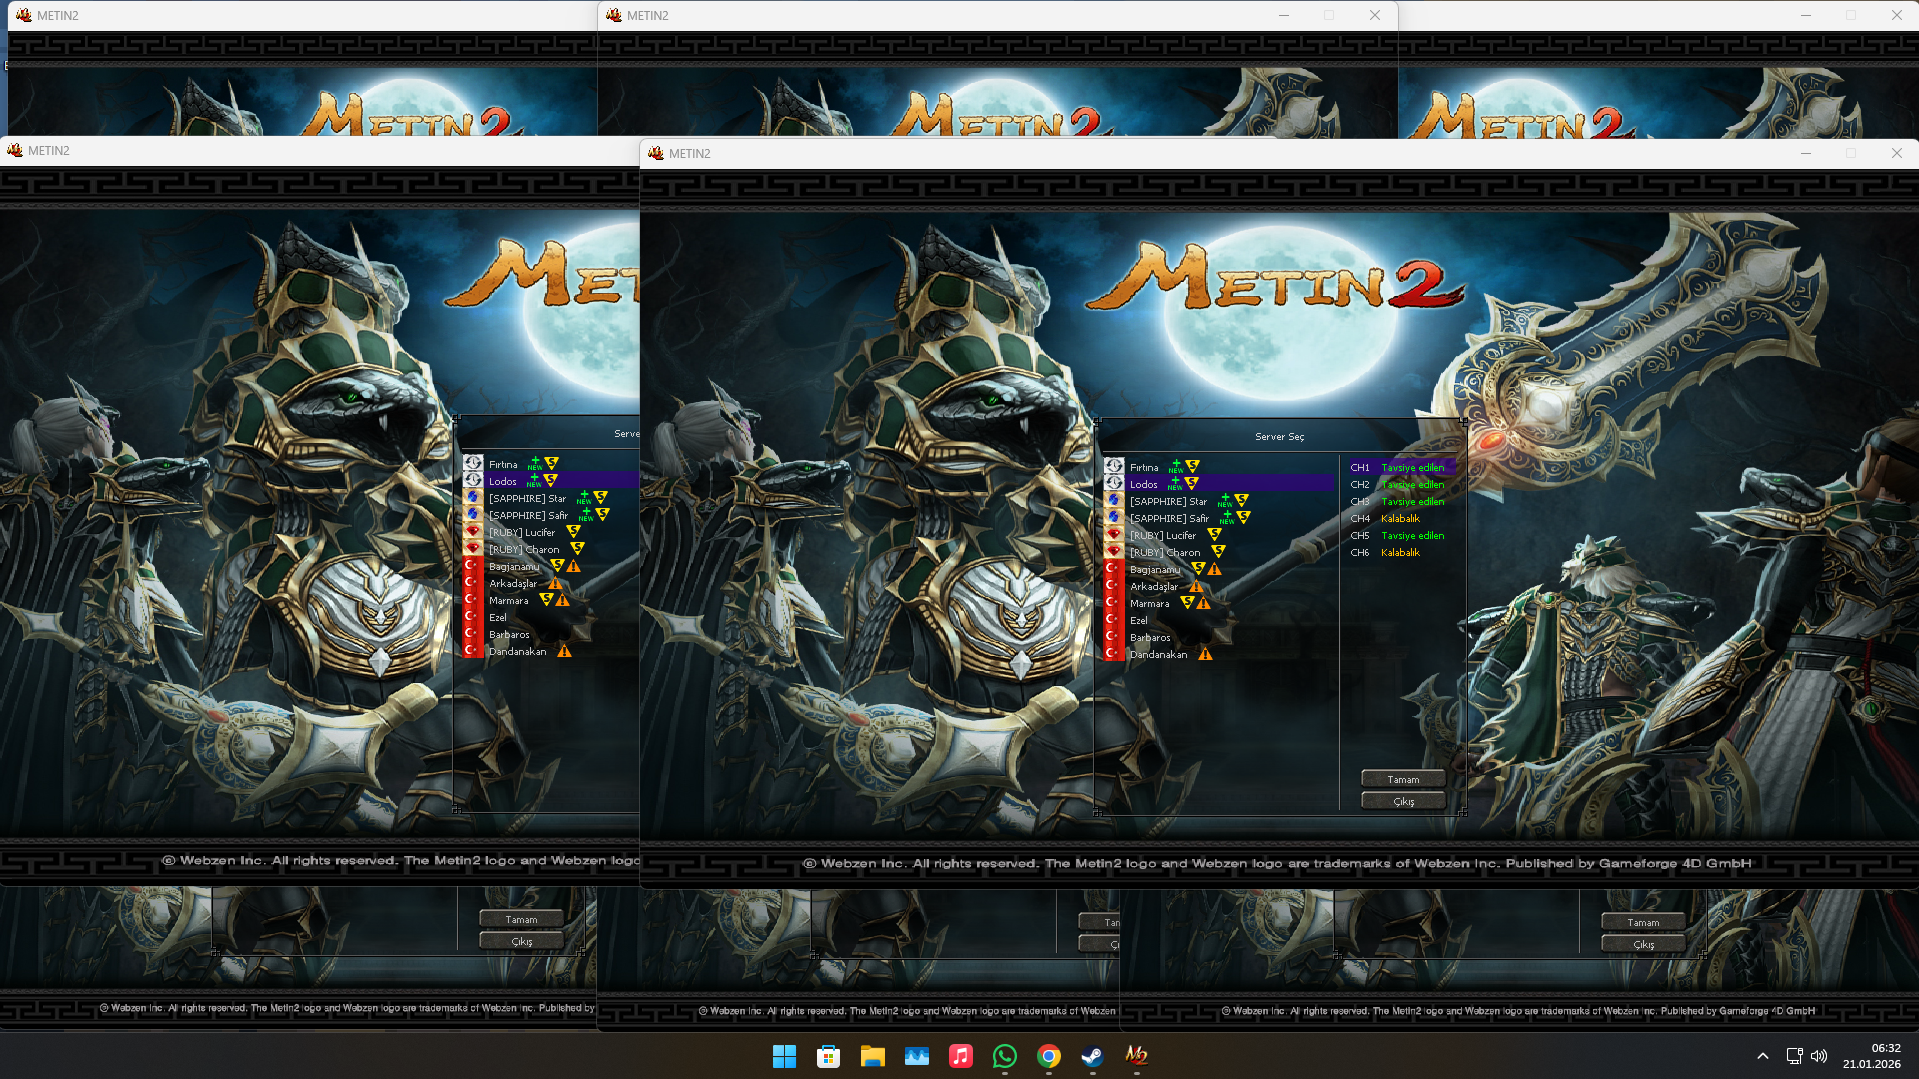Click the ruby gem beside [RUBY] Lucifer, left window

tap(473, 532)
